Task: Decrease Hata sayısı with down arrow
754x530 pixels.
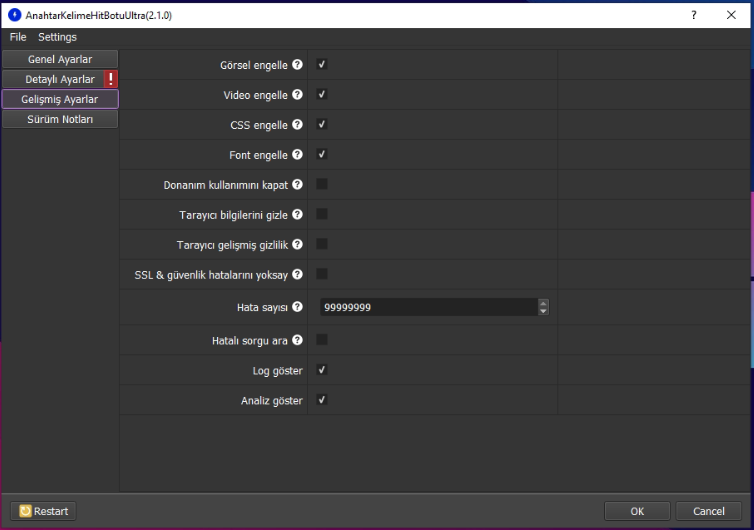Action: coord(543,312)
